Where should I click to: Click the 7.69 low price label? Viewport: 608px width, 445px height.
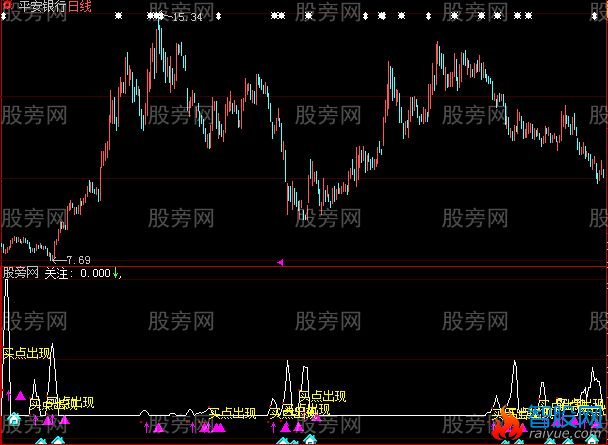(x=79, y=260)
